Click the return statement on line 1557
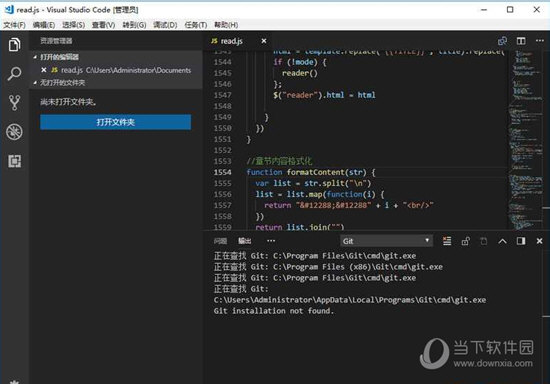550x384 pixels. (349, 205)
